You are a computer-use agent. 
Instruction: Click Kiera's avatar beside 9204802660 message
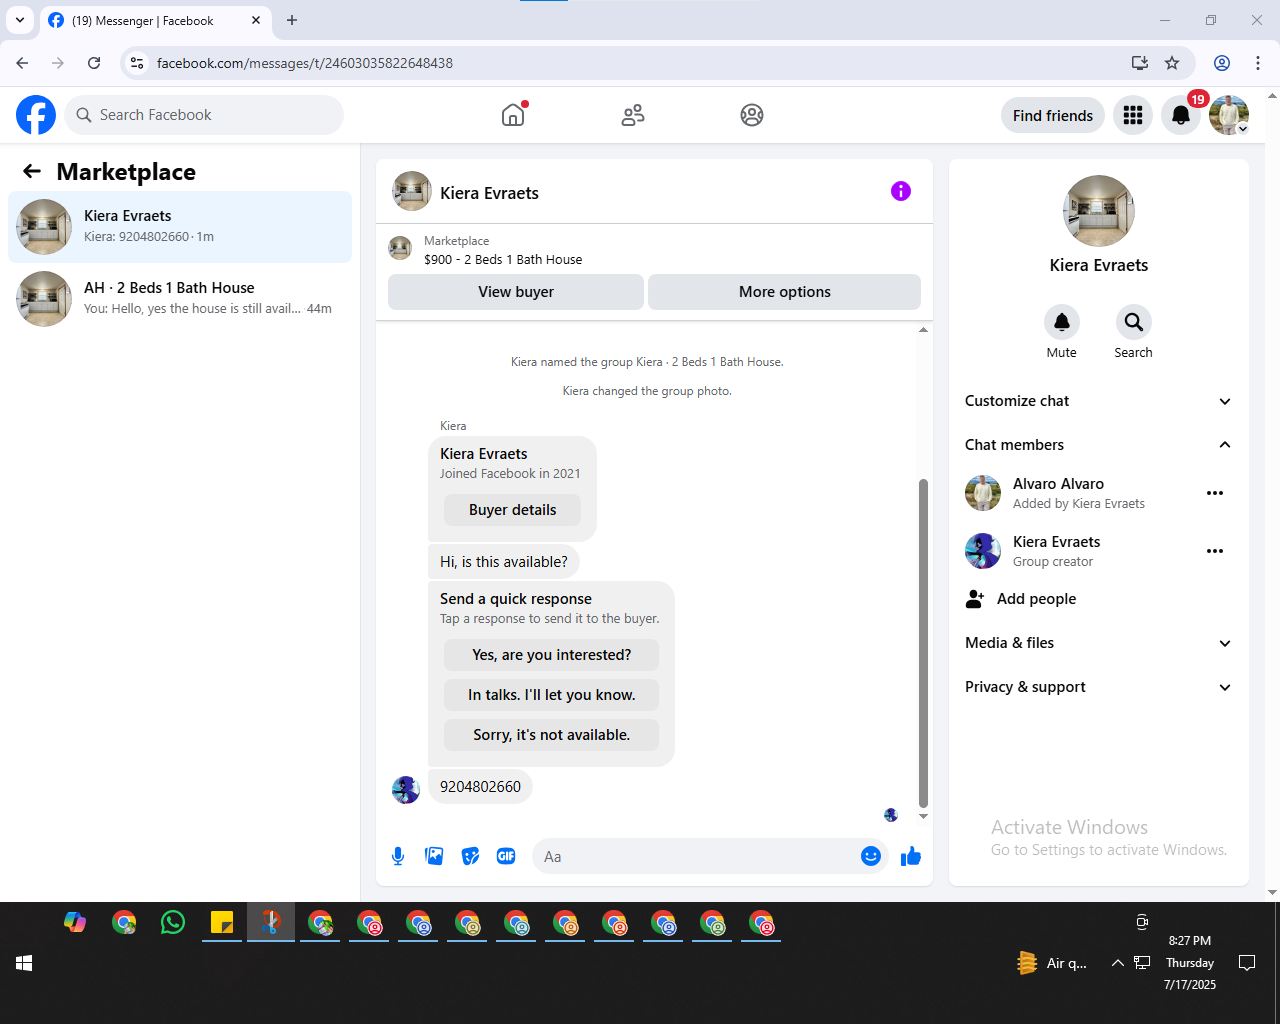click(x=406, y=789)
